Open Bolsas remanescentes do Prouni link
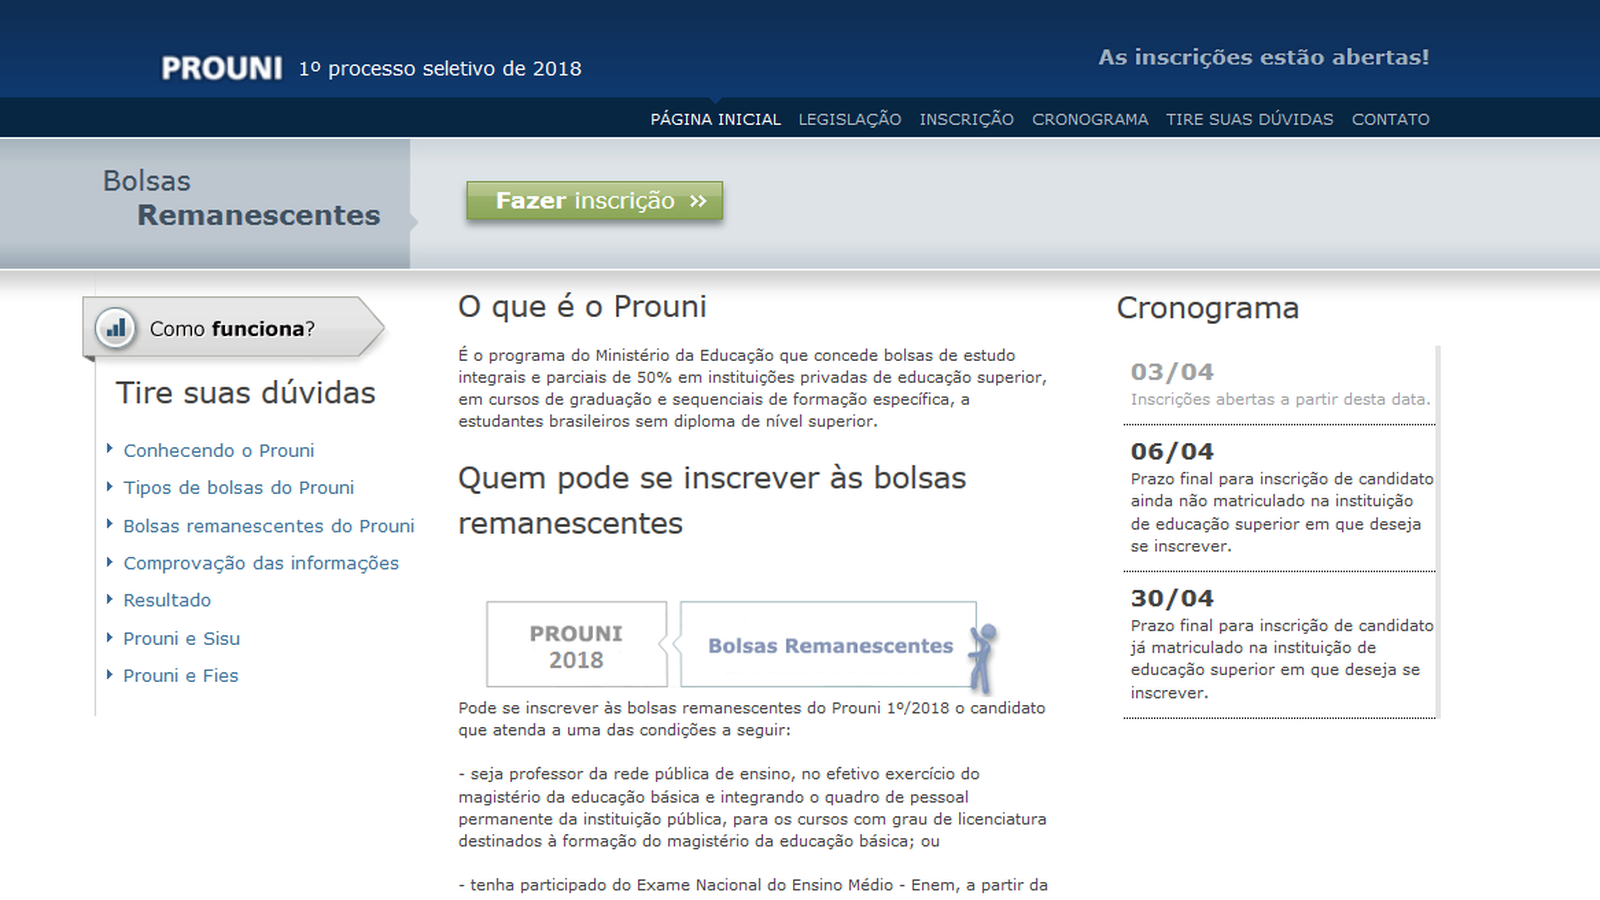The width and height of the screenshot is (1600, 900). click(268, 526)
